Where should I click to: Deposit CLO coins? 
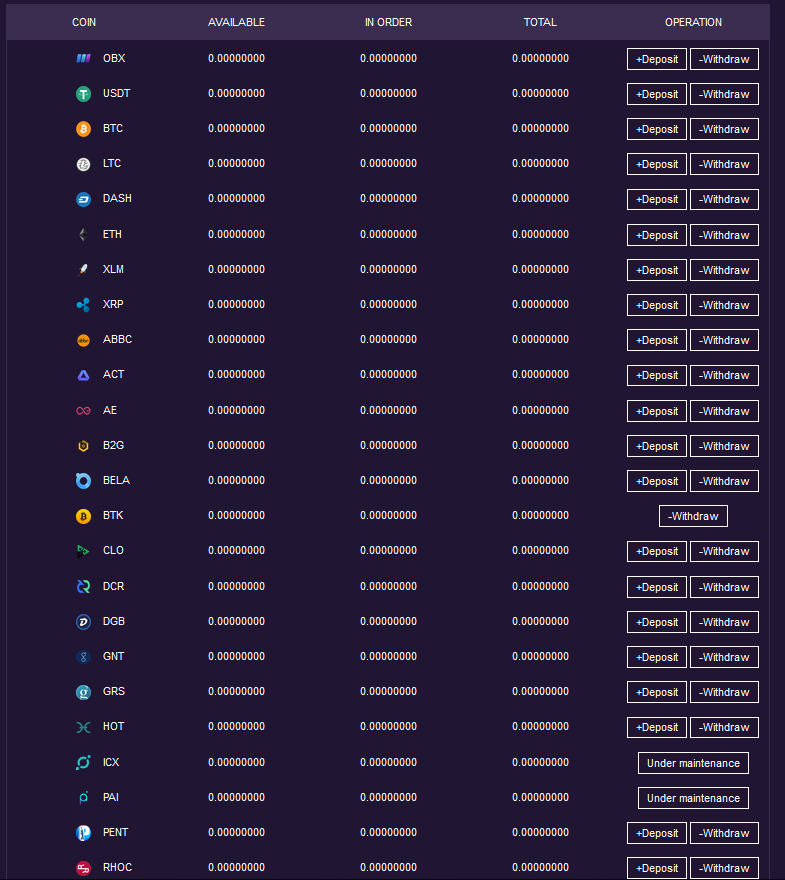coord(657,552)
